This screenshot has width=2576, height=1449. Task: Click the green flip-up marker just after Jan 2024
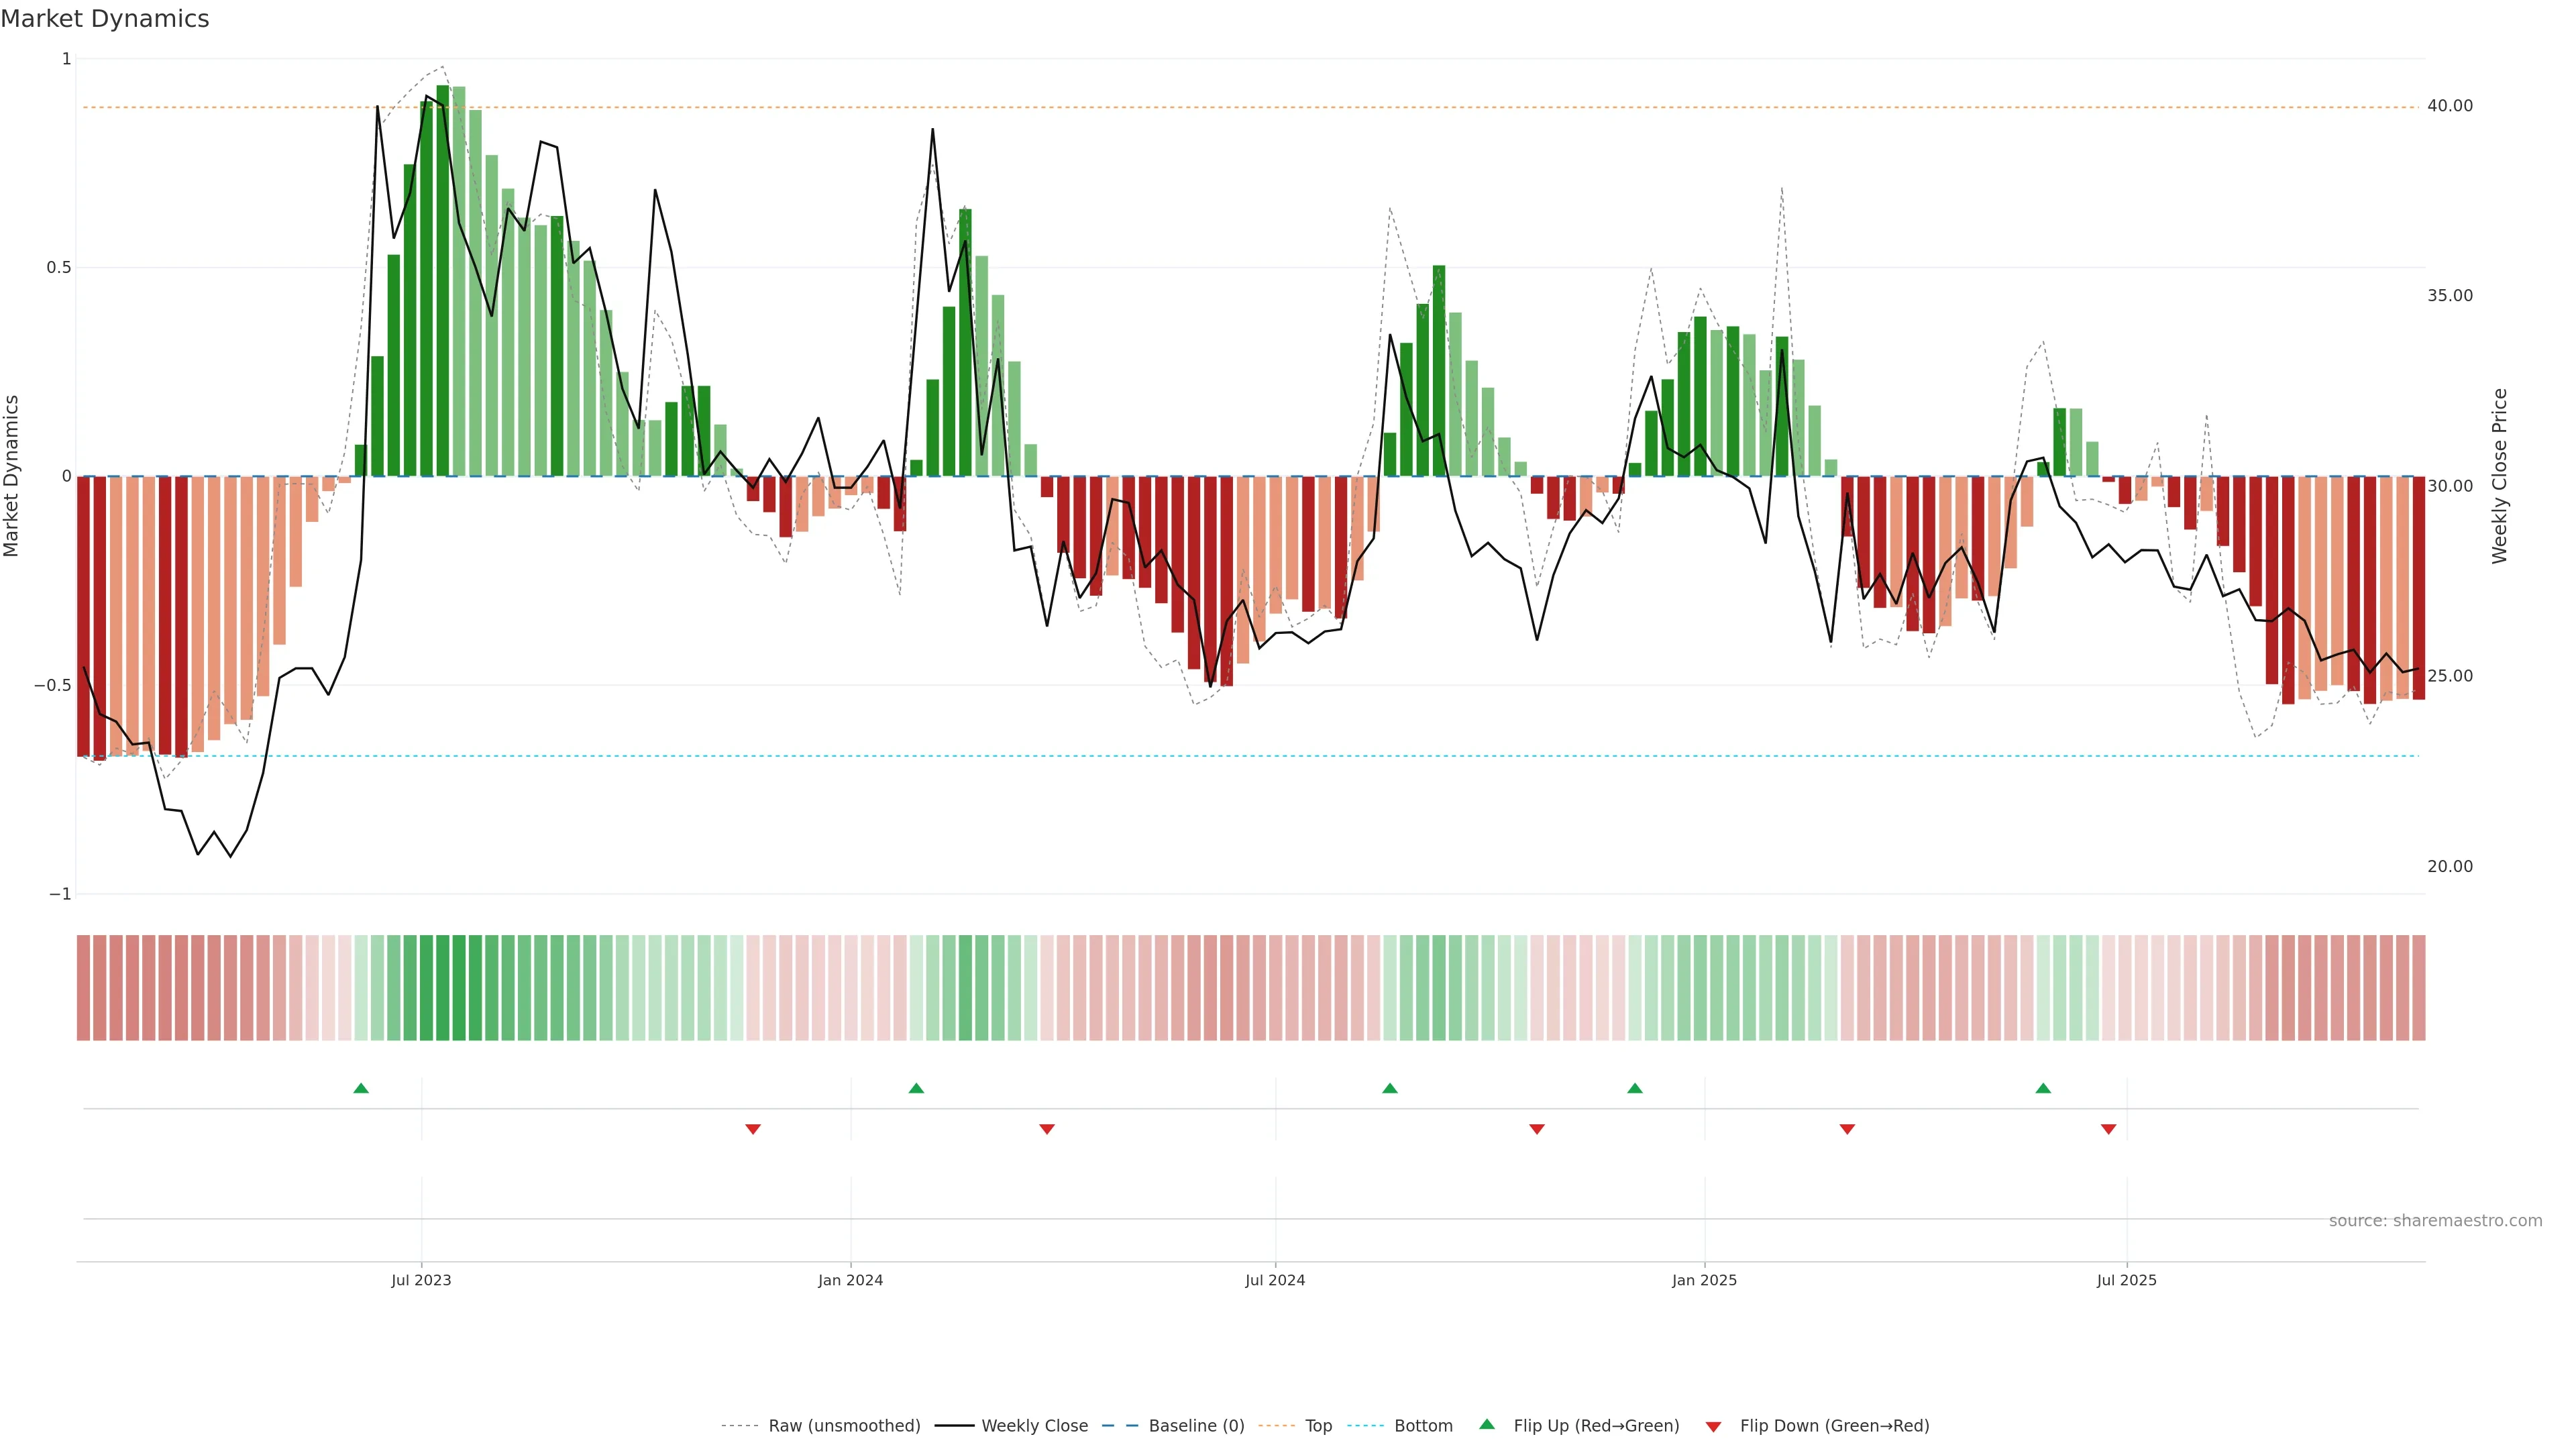[916, 1088]
